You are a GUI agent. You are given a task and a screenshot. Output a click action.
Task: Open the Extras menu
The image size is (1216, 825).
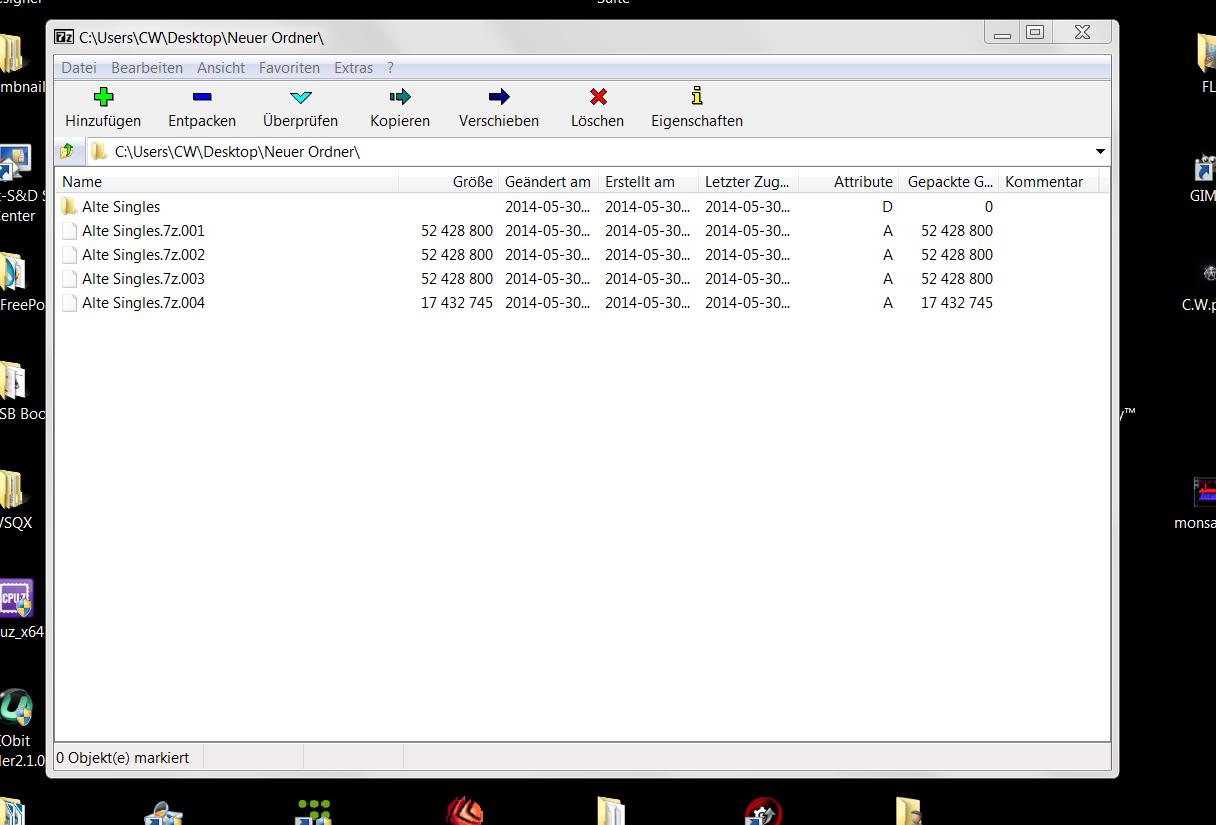pos(353,68)
